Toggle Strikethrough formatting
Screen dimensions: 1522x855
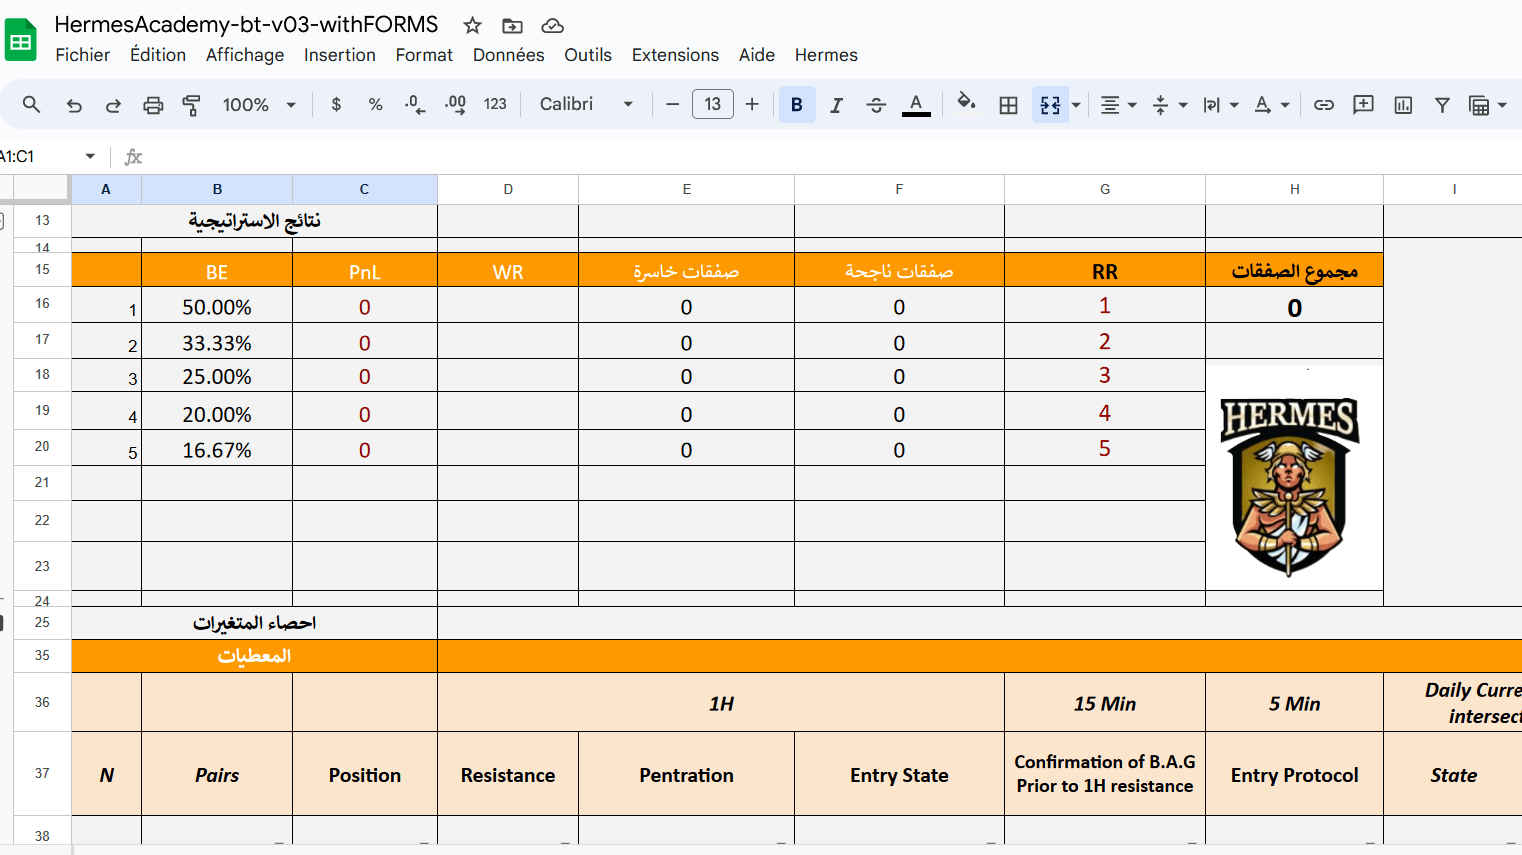(x=876, y=105)
